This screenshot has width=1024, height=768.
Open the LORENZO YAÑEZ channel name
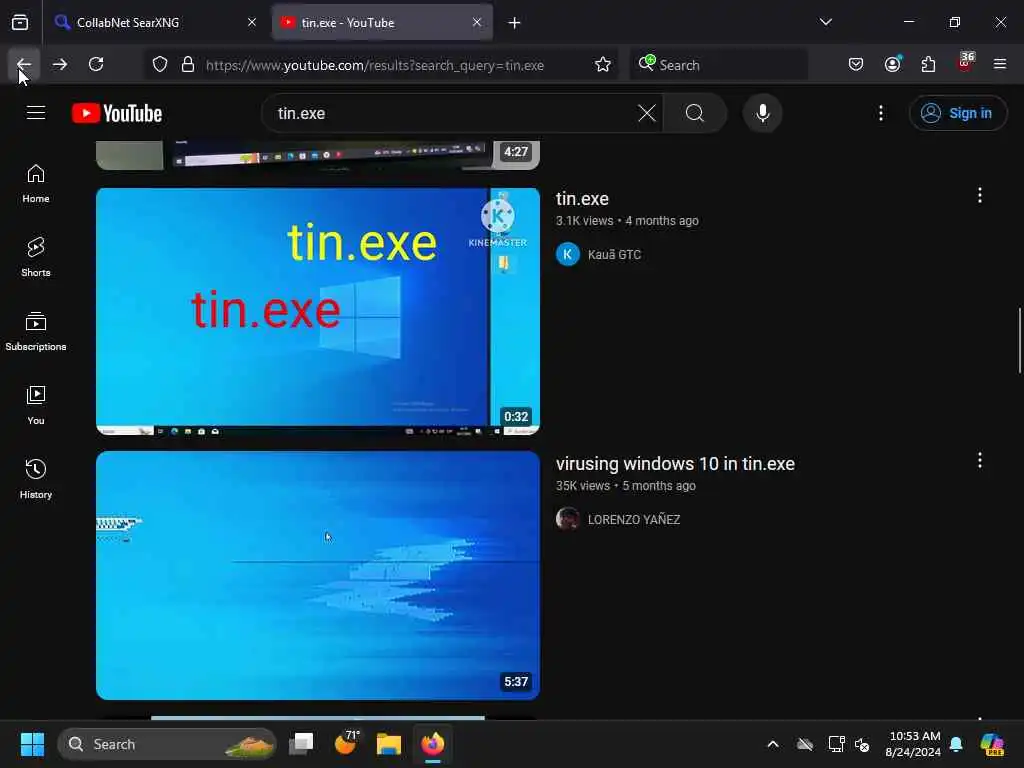click(x=633, y=520)
